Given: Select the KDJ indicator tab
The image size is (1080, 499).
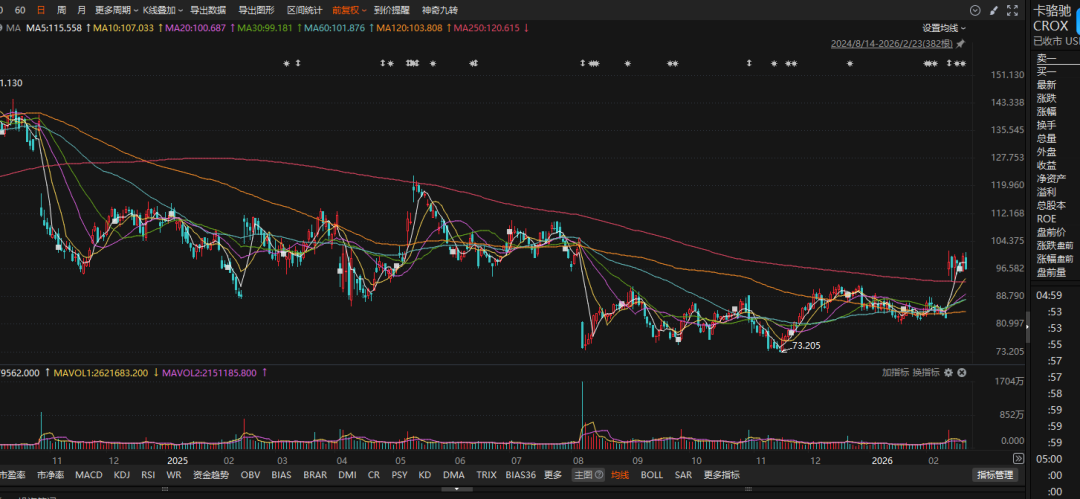Looking at the screenshot, I should [x=122, y=475].
